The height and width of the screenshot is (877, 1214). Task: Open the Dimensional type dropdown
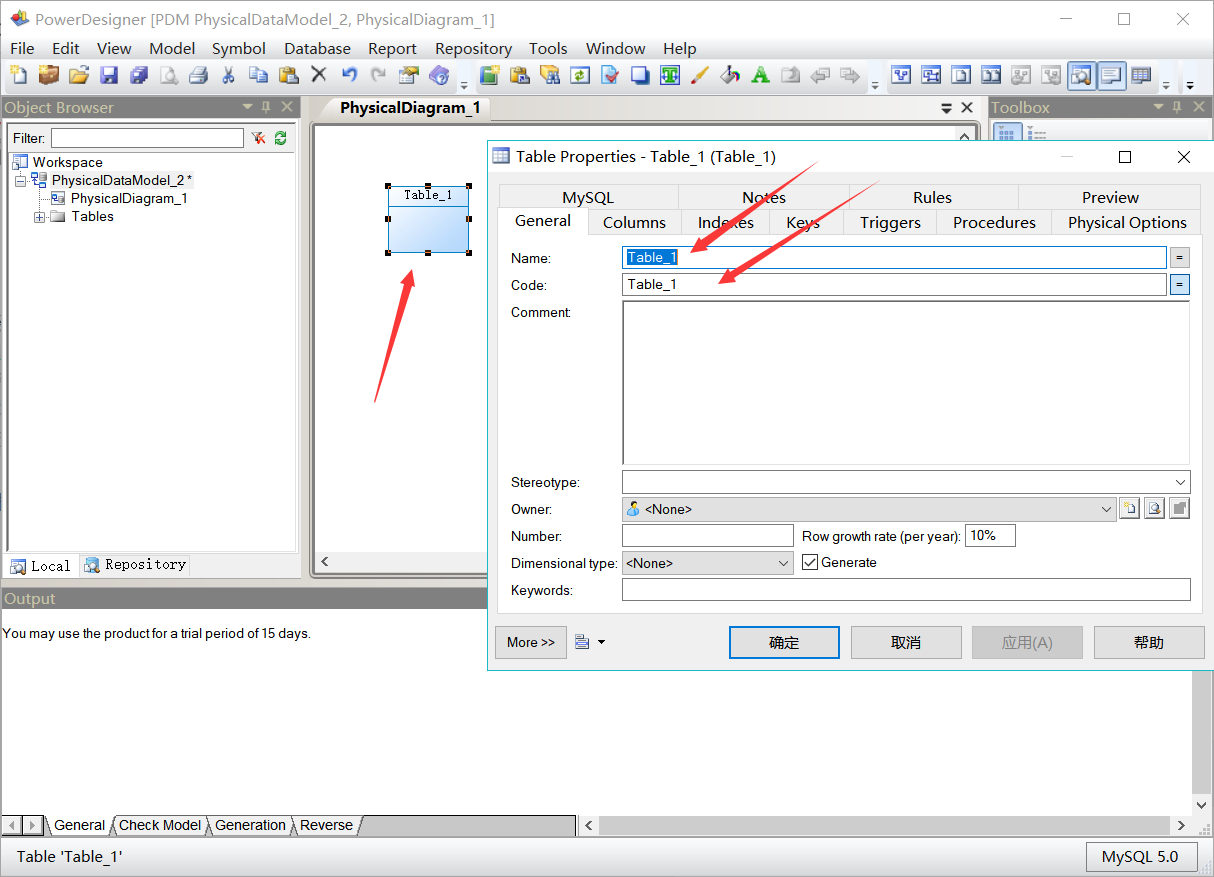tap(784, 562)
